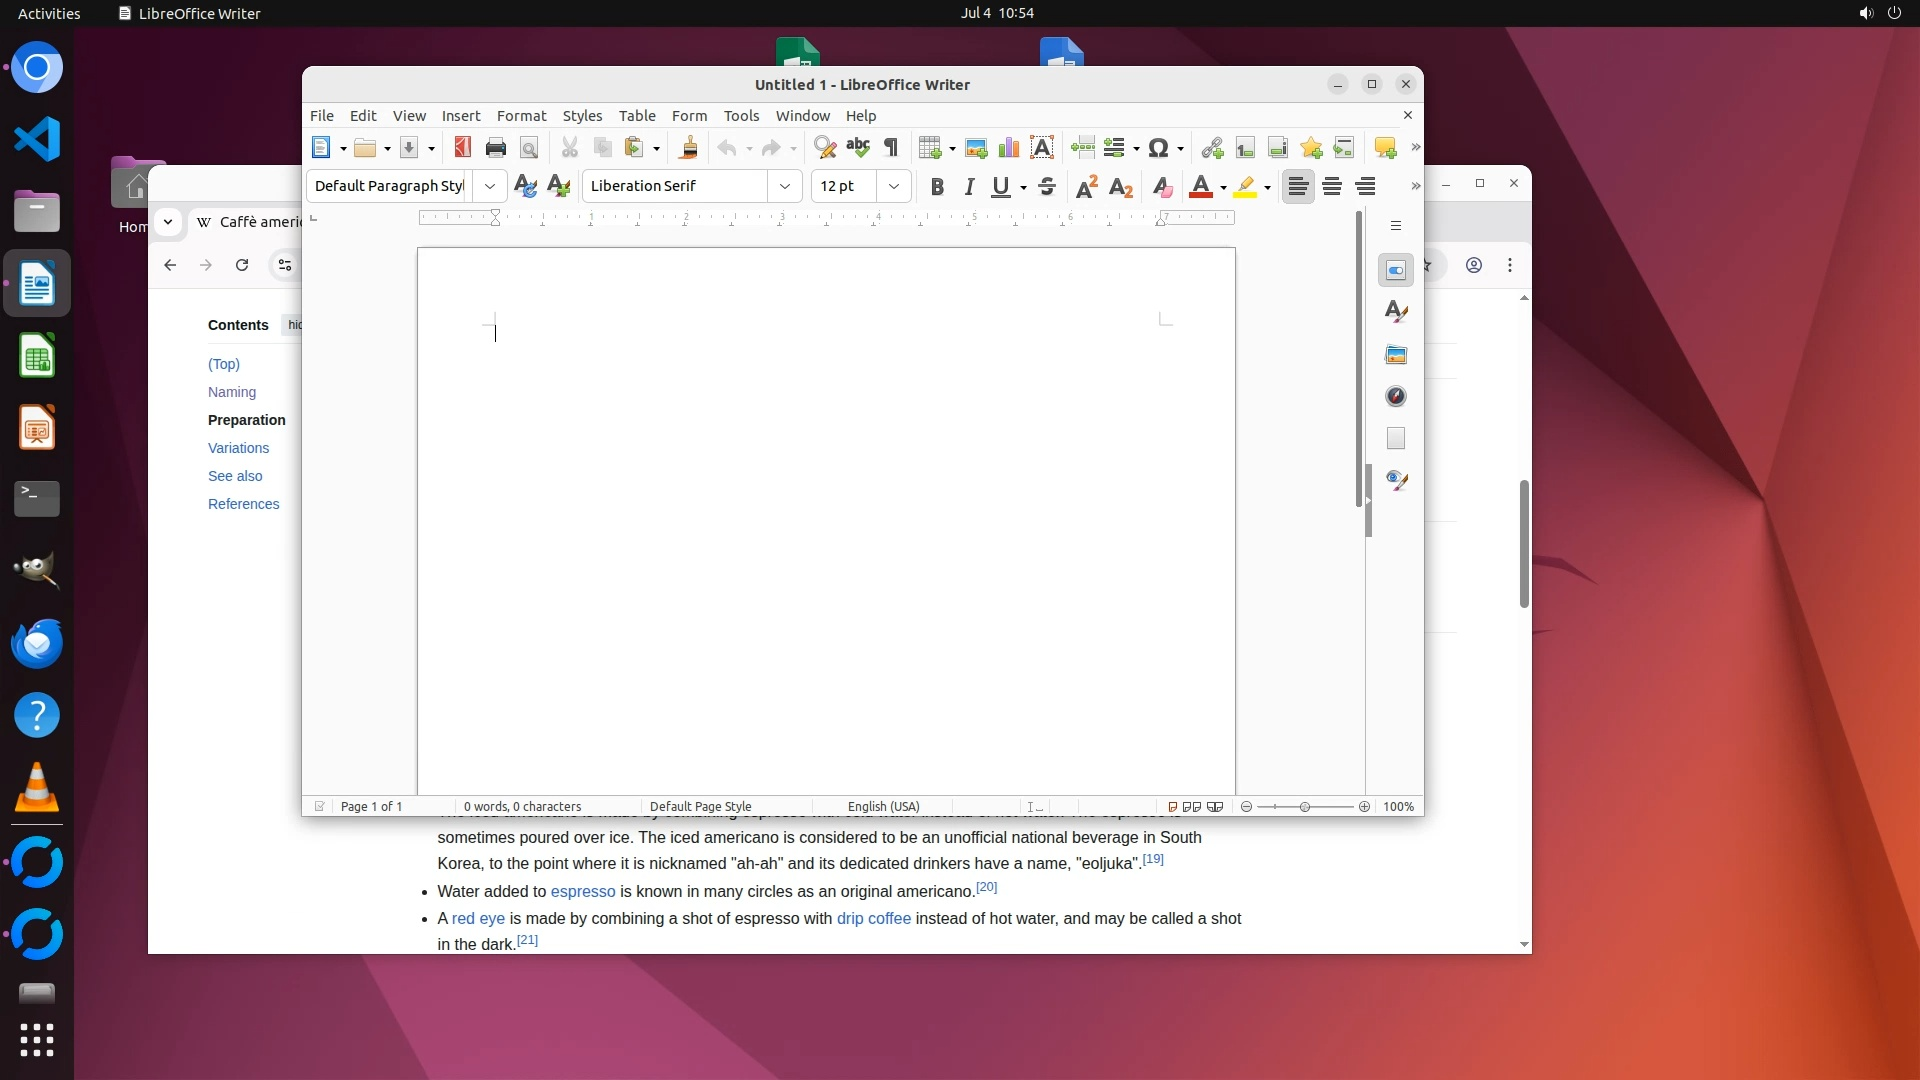
Task: Expand the font name dropdown
Action: [x=785, y=186]
